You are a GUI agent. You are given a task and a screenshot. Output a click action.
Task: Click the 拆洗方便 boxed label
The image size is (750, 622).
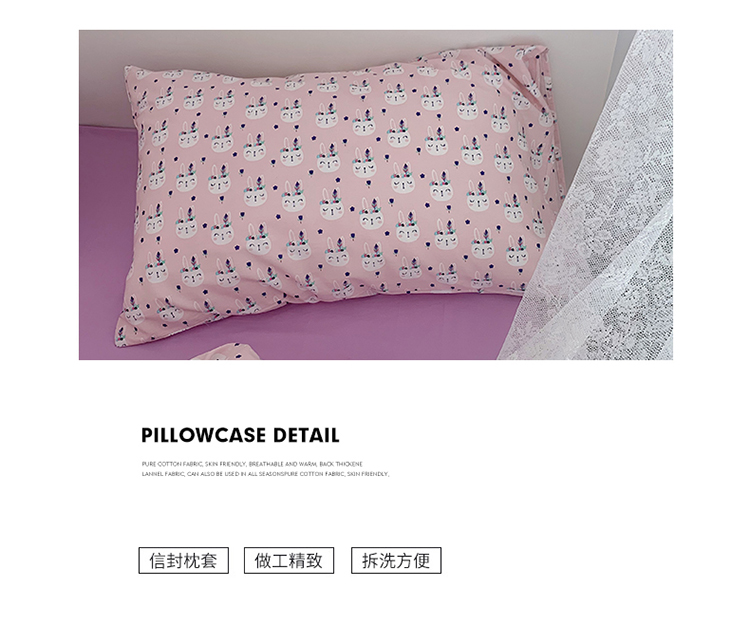pos(396,560)
